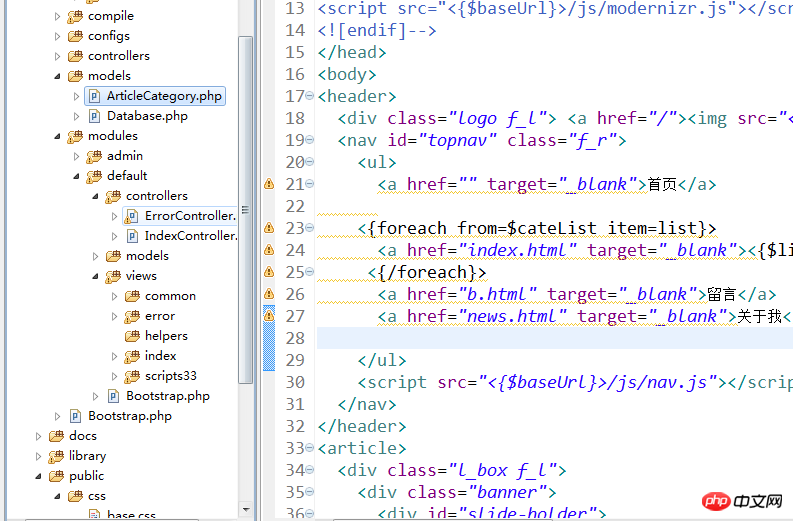Click the ErrorController file icon

tap(132, 216)
